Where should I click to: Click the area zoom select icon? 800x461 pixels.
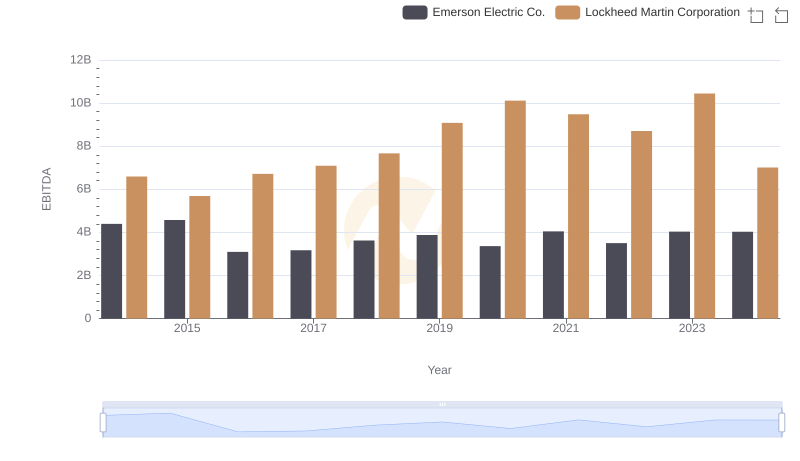(x=756, y=15)
